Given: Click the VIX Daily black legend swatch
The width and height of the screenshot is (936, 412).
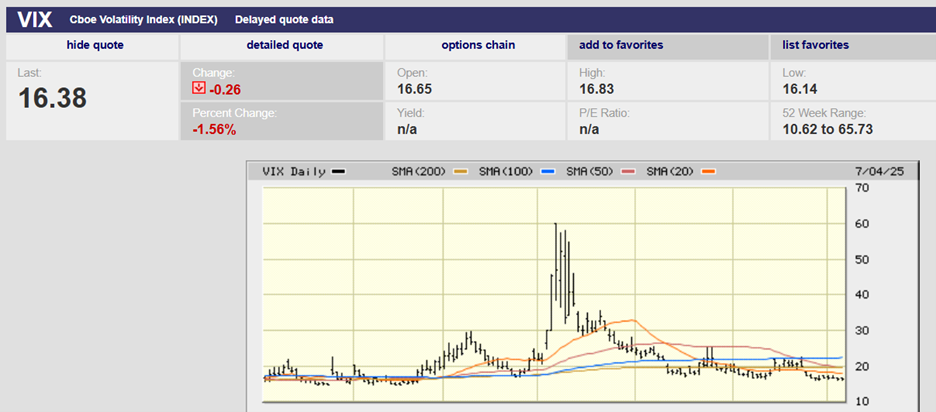Looking at the screenshot, I should coord(338,172).
